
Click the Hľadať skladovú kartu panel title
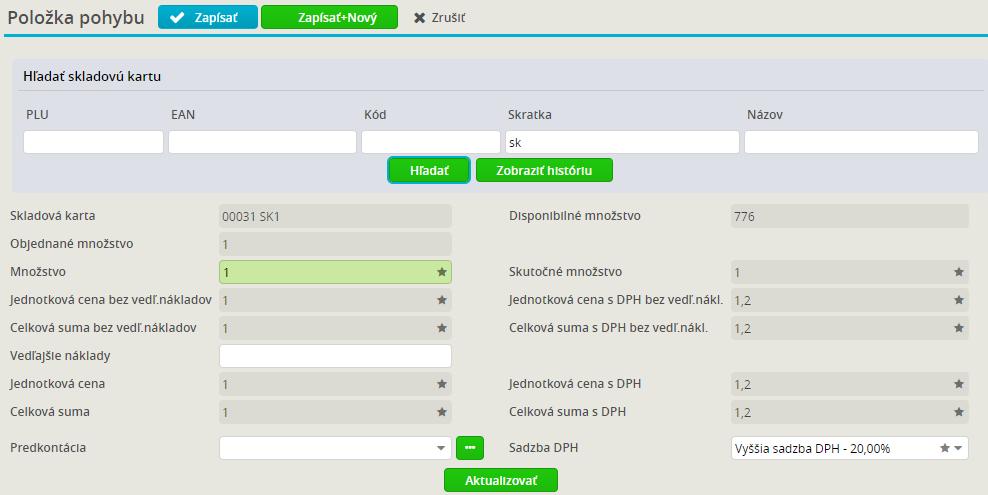(x=92, y=77)
